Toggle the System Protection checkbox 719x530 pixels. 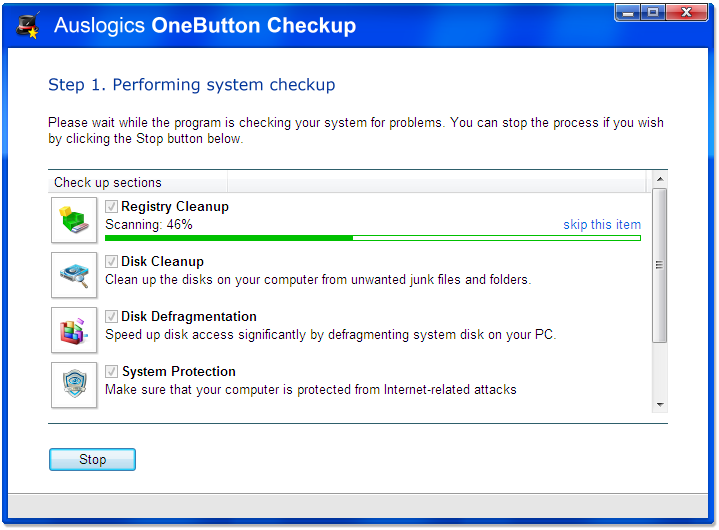pyautogui.click(x=111, y=371)
